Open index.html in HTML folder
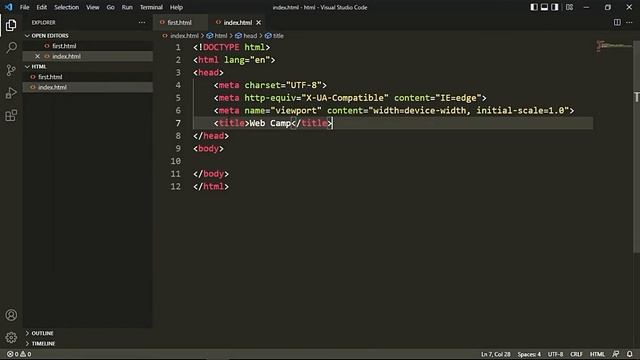 tap(52, 87)
